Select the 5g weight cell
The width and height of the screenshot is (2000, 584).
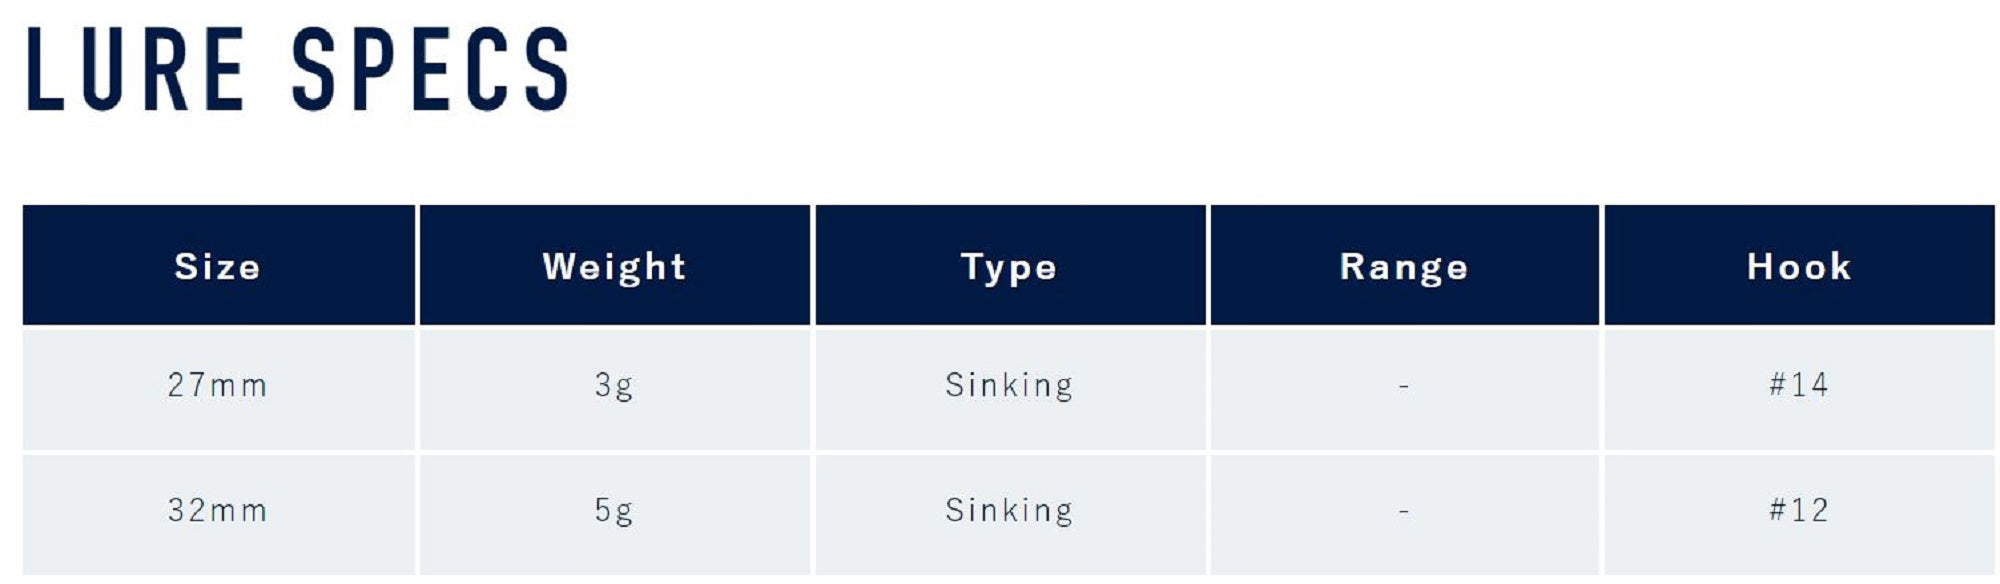[x=614, y=511]
